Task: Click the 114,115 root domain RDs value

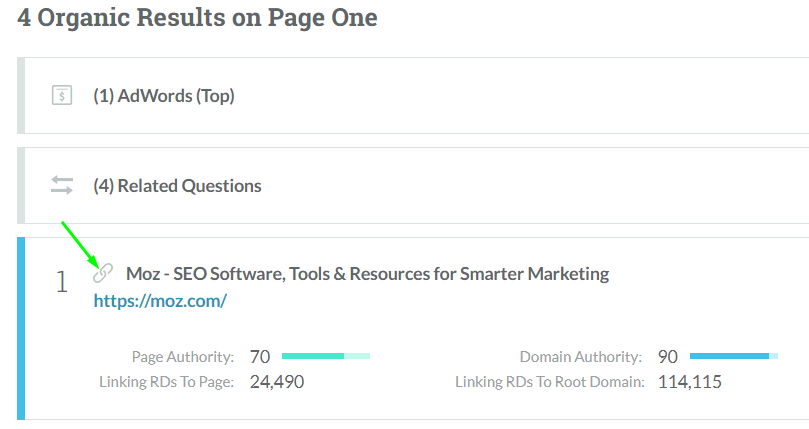Action: coord(690,382)
